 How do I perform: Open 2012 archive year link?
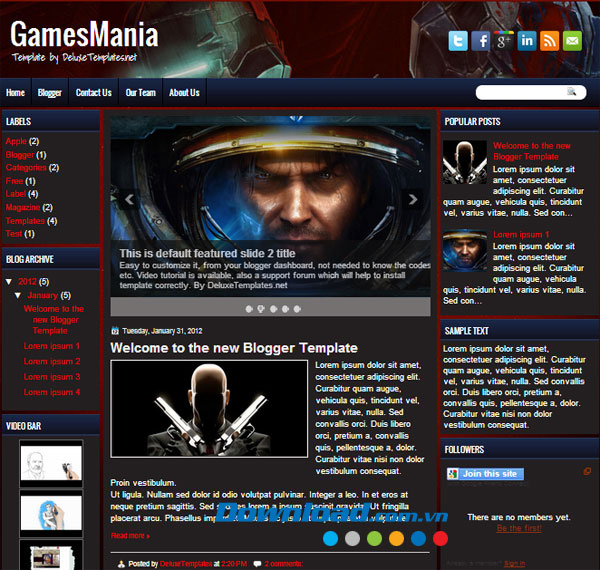[27, 282]
